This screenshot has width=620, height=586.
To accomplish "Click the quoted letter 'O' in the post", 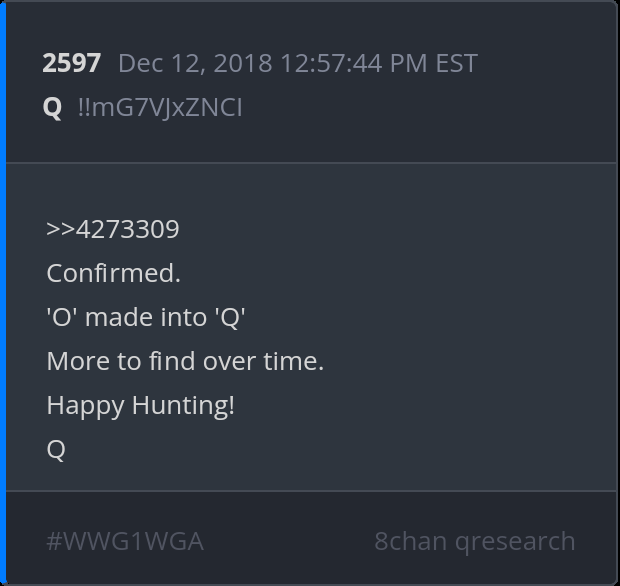I will pos(58,317).
